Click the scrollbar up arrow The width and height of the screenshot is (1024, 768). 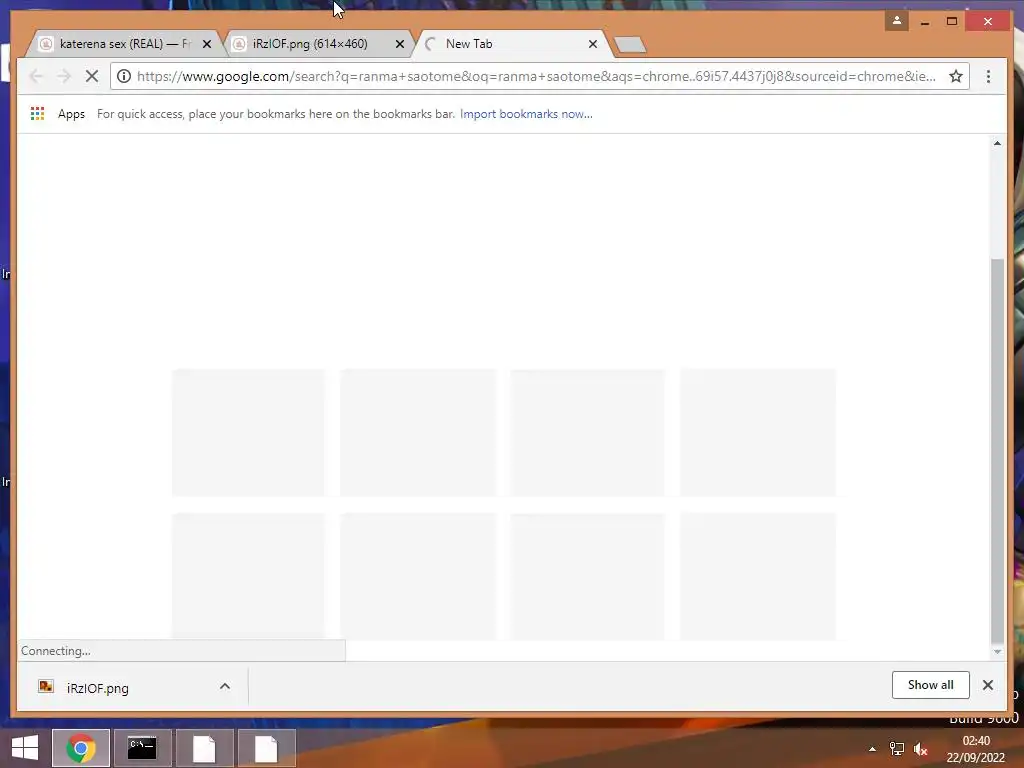(x=997, y=143)
